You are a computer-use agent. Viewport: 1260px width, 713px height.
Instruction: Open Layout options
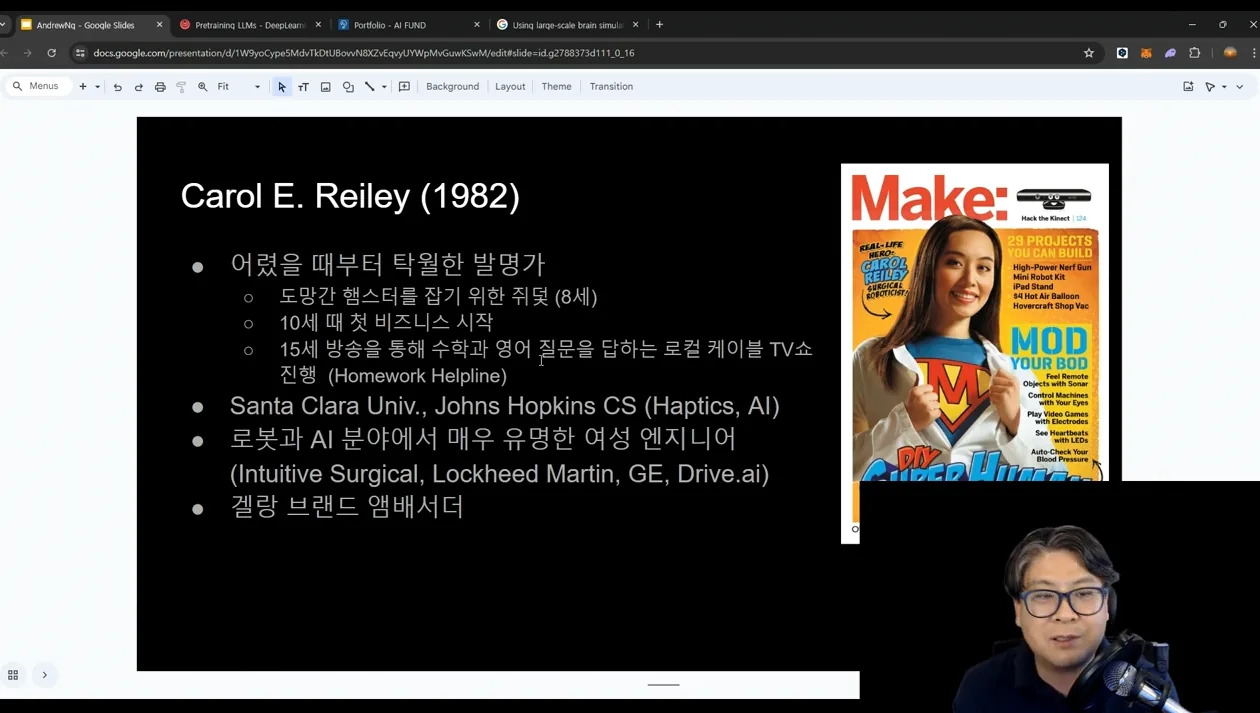510,87
